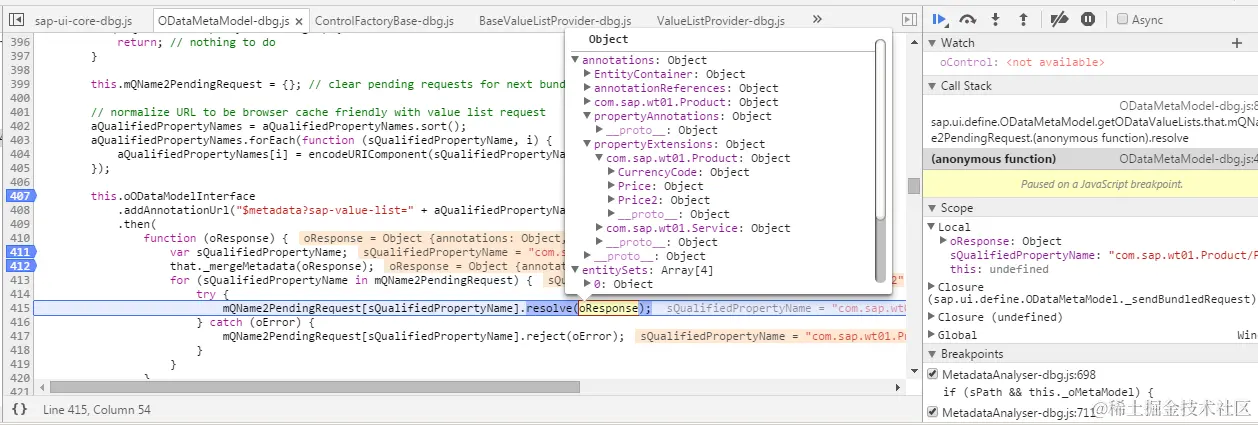Expand annotationReferences in Object popup
Viewport: 1258px width, 425px height.
(587, 88)
